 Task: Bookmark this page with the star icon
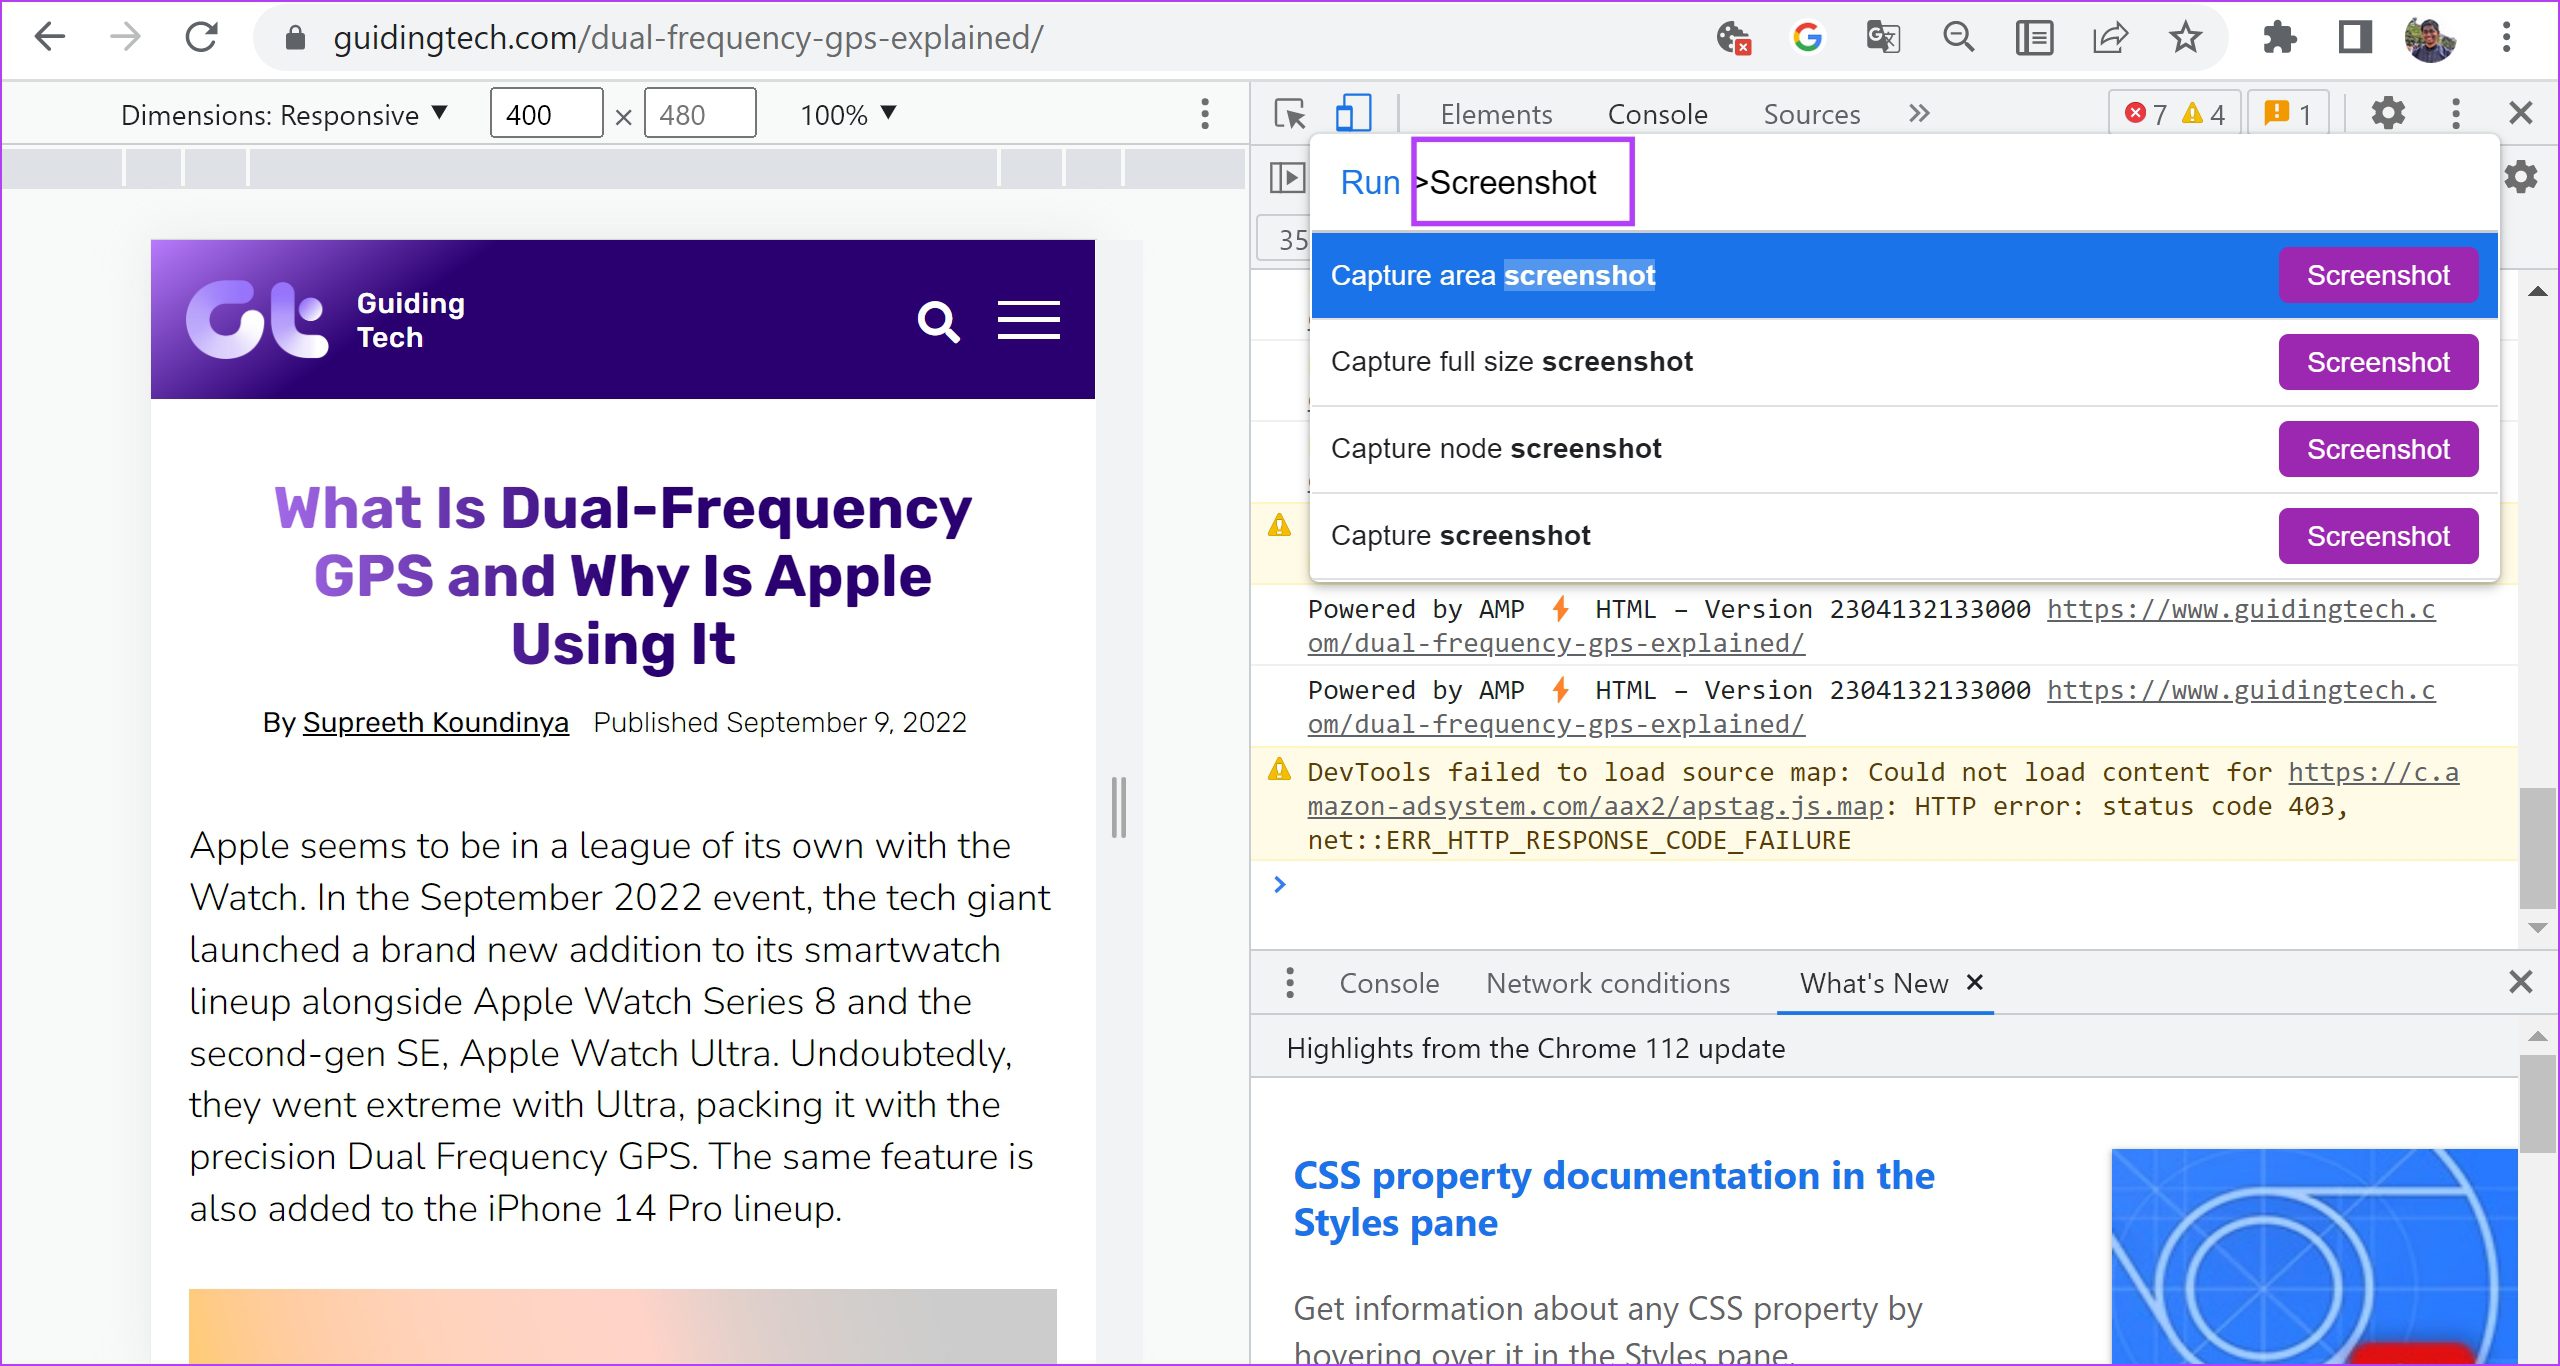click(x=2185, y=38)
